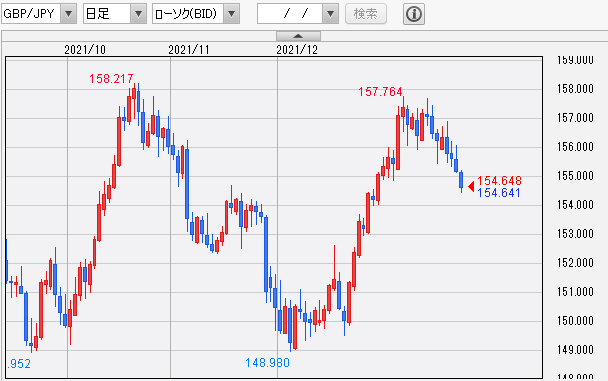Click the 2021/12 date axis label

click(297, 50)
